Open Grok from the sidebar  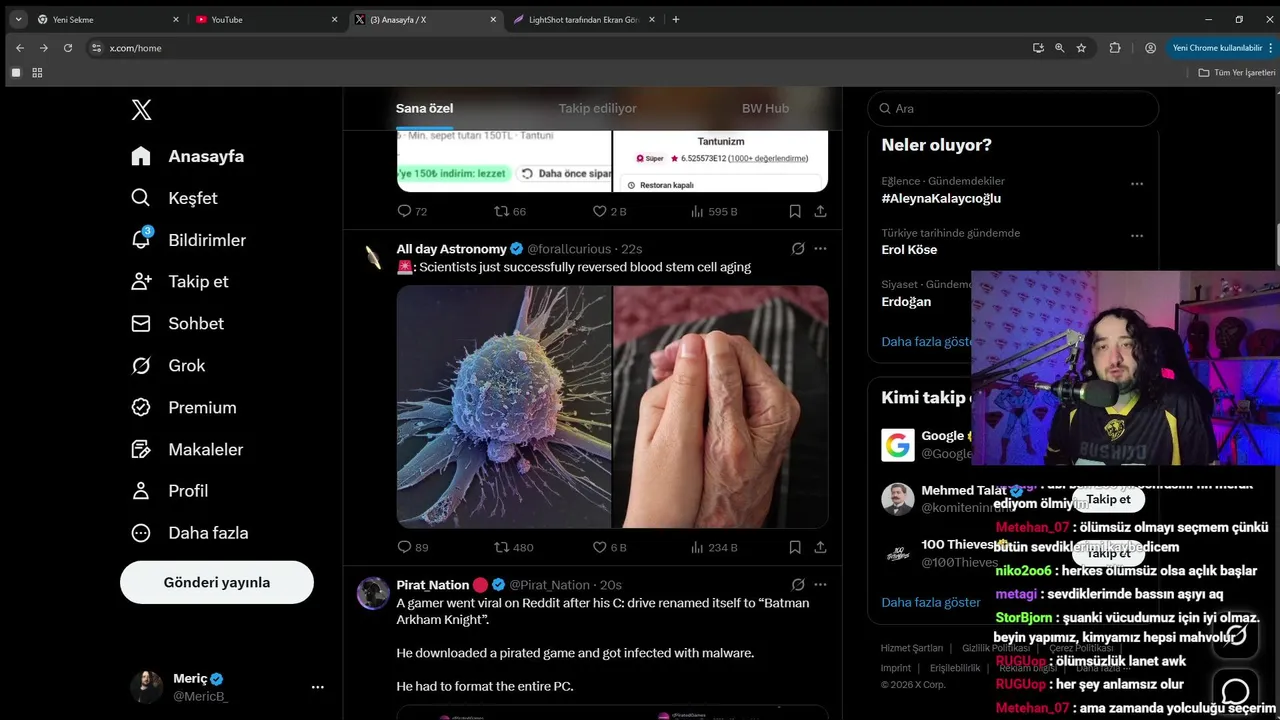coord(168,365)
